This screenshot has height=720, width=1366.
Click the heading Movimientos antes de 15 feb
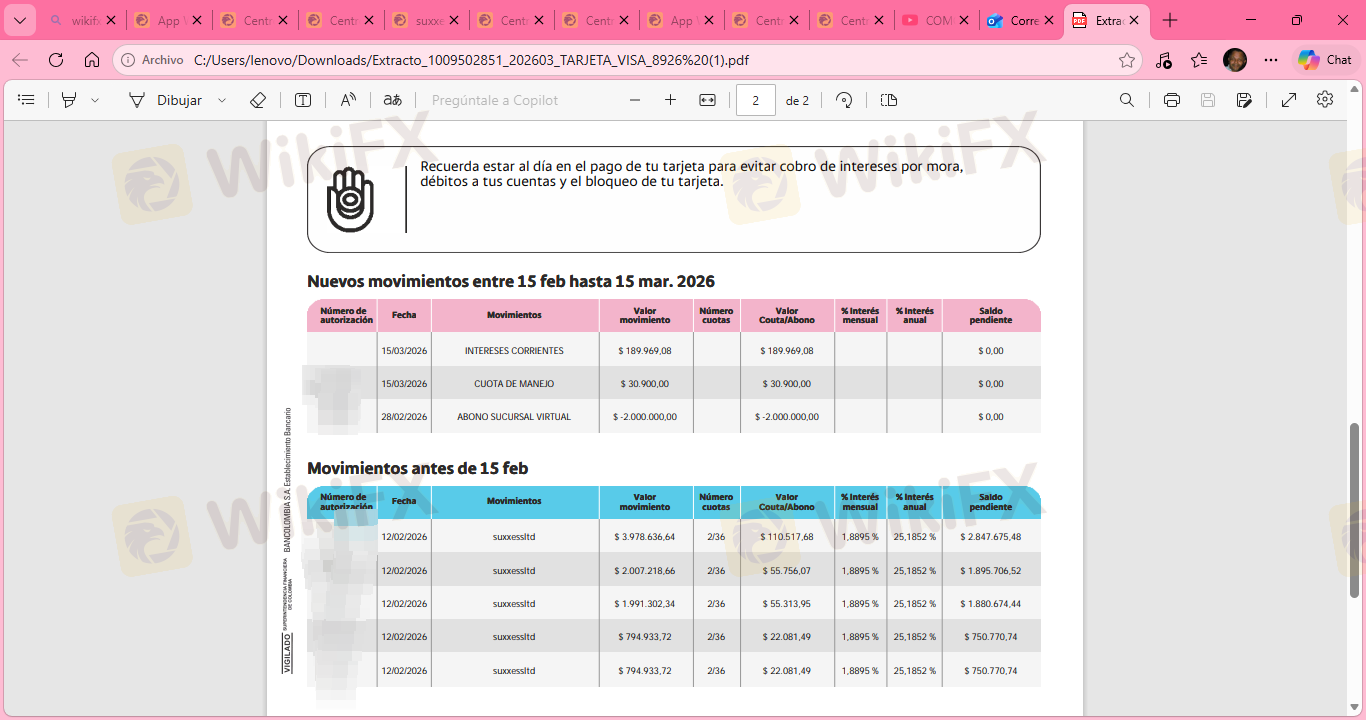(x=417, y=468)
